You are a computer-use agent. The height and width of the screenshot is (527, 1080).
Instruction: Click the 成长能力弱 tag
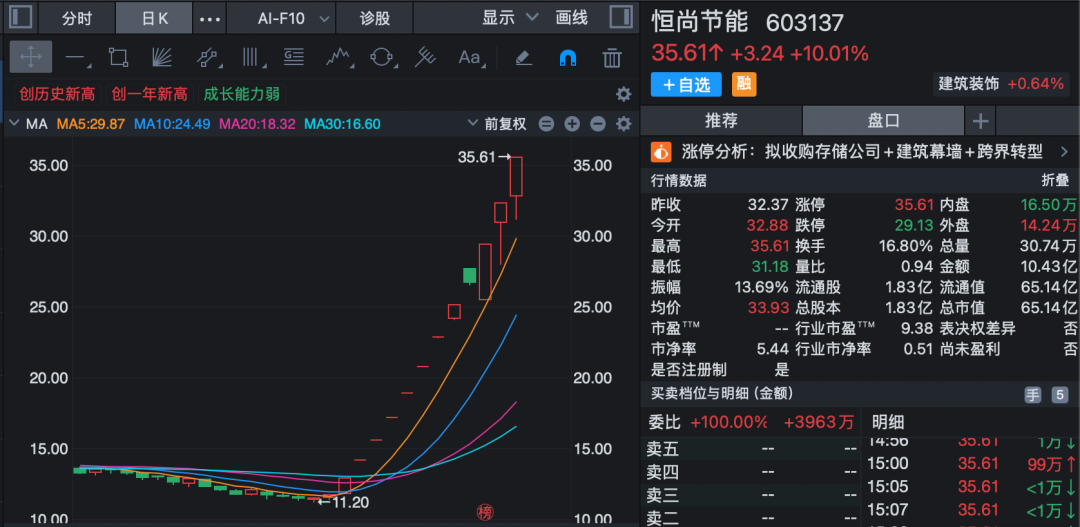[242, 94]
